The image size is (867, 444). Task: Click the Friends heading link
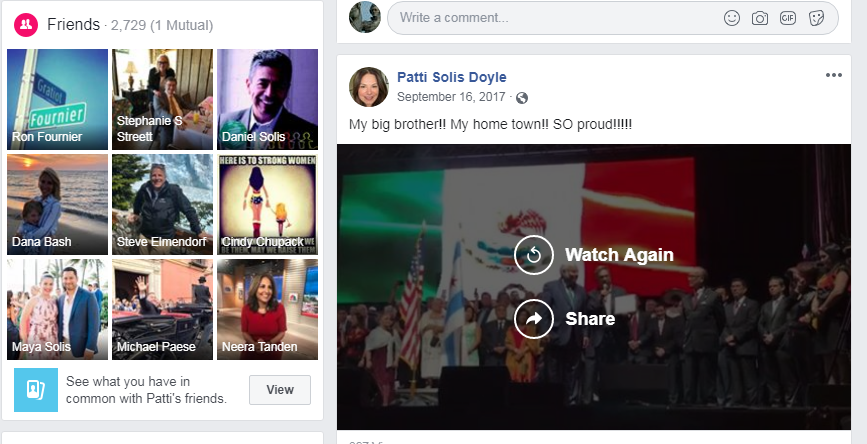[74, 25]
